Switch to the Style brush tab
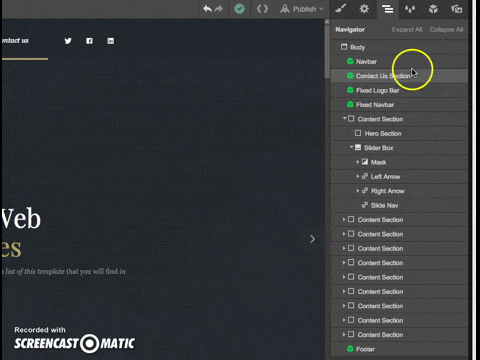 tap(341, 8)
